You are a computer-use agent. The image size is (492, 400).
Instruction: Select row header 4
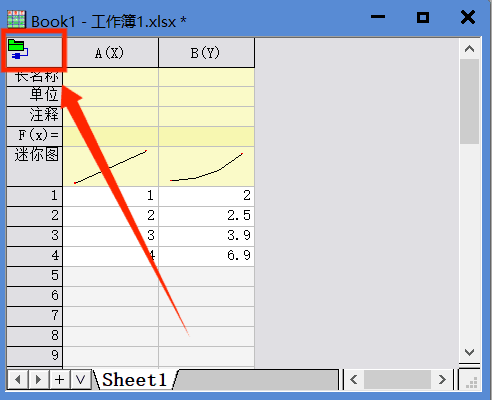click(35, 256)
